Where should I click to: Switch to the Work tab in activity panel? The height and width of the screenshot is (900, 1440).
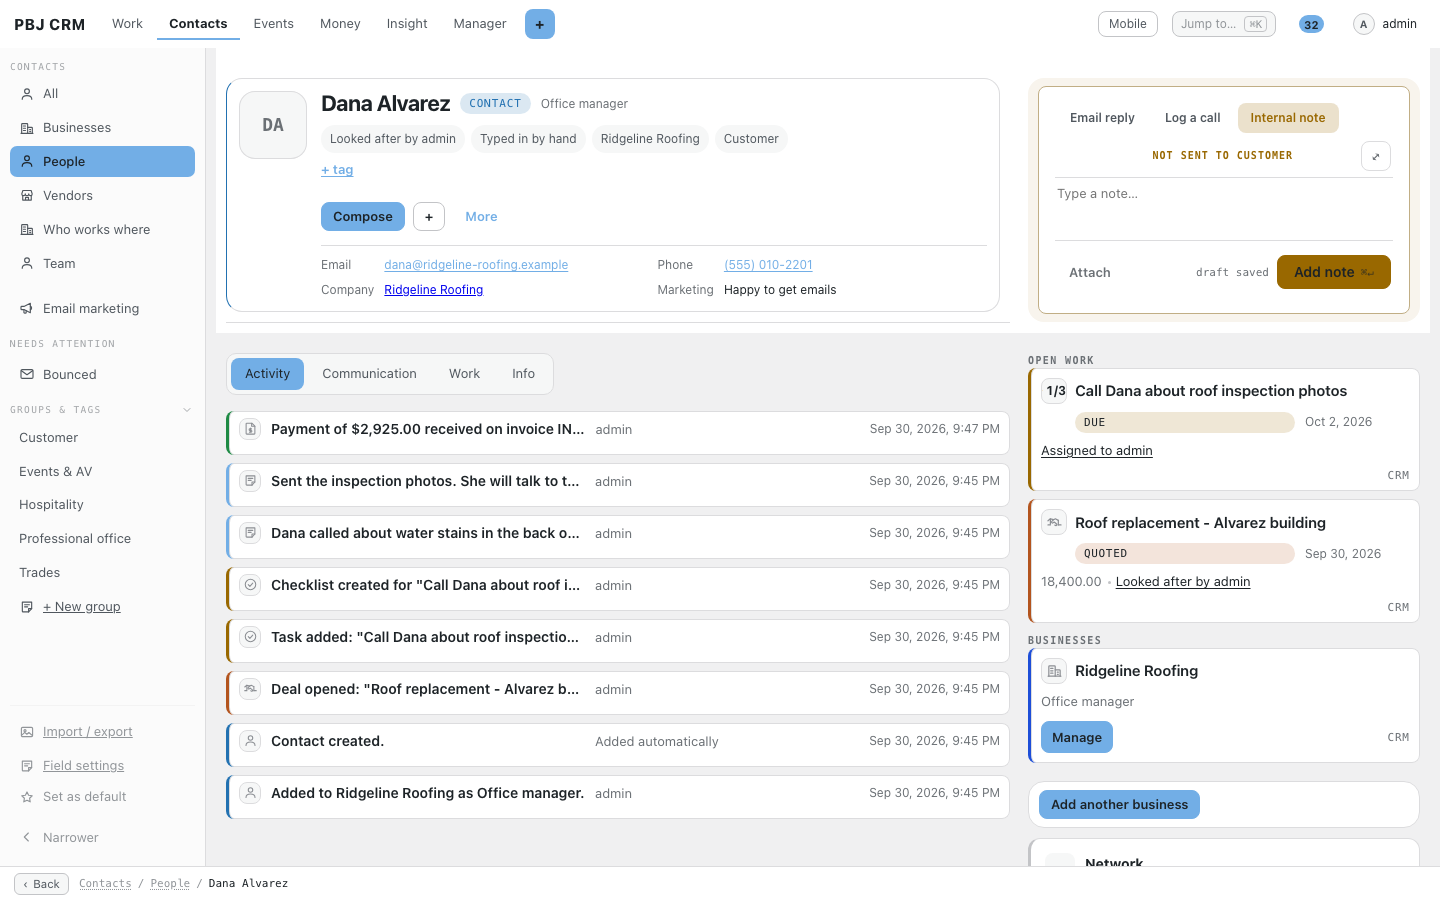(x=464, y=374)
